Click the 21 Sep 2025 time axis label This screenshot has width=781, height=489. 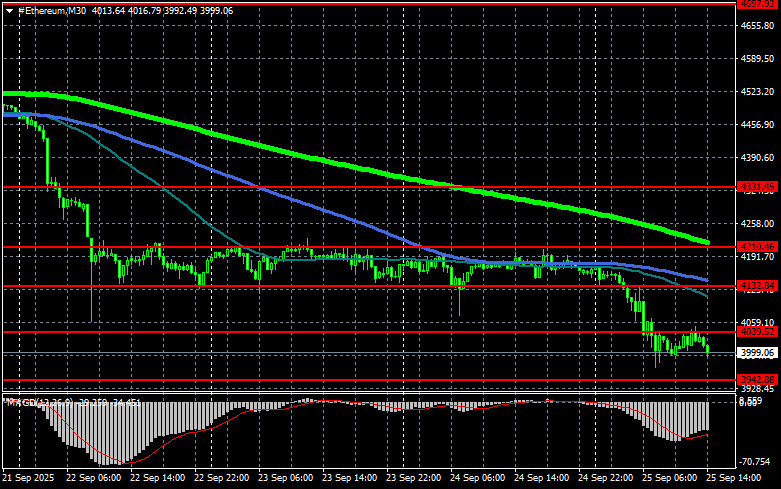27,480
